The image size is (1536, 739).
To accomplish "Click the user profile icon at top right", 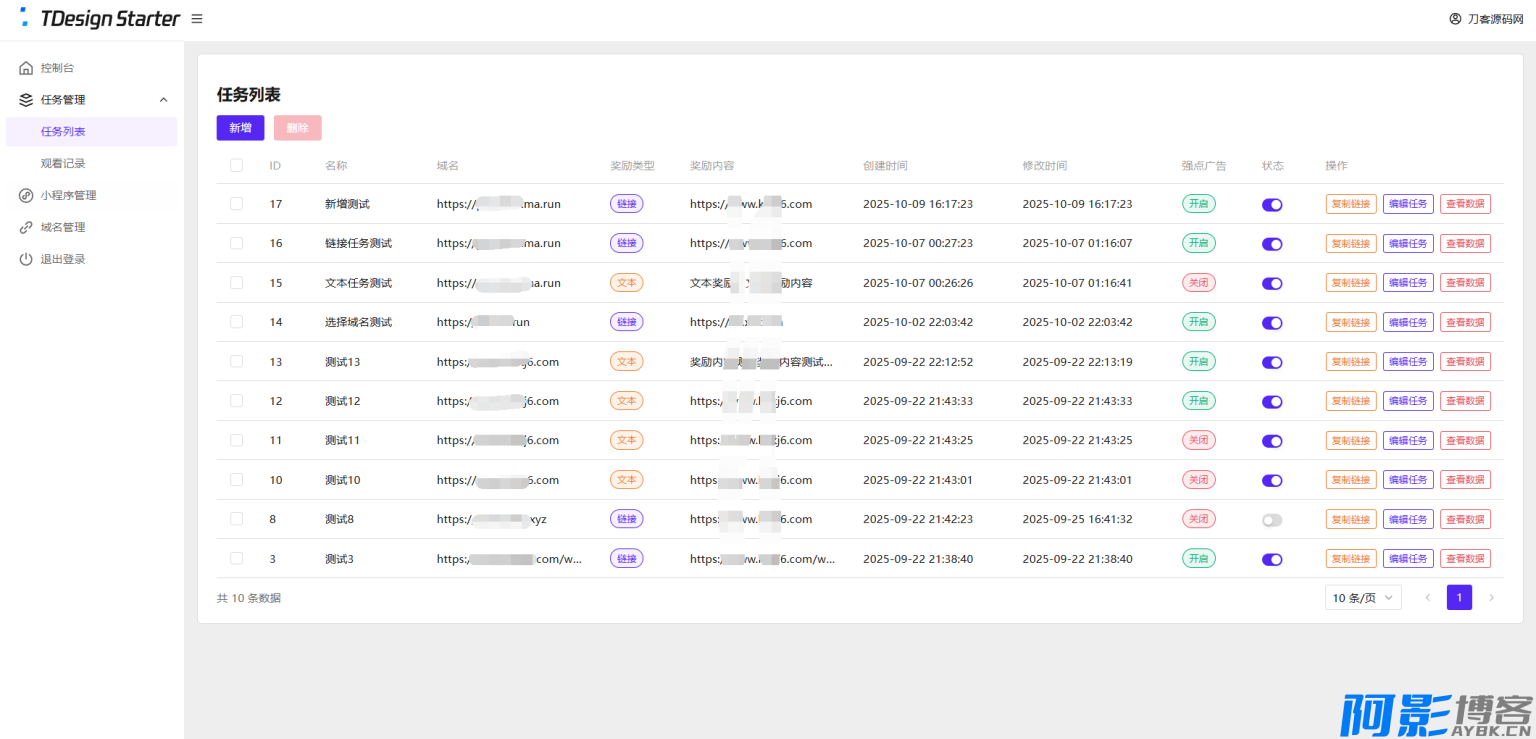I will [1455, 19].
